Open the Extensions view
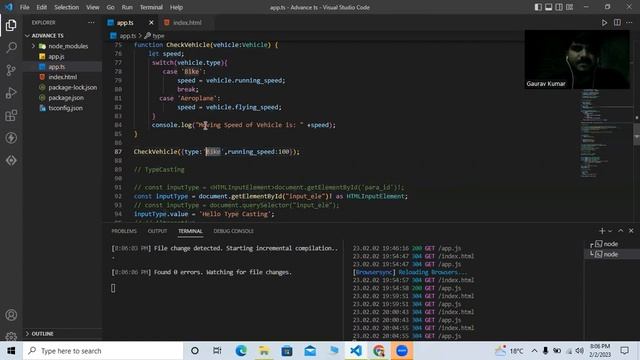The image size is (640, 360). (x=11, y=116)
